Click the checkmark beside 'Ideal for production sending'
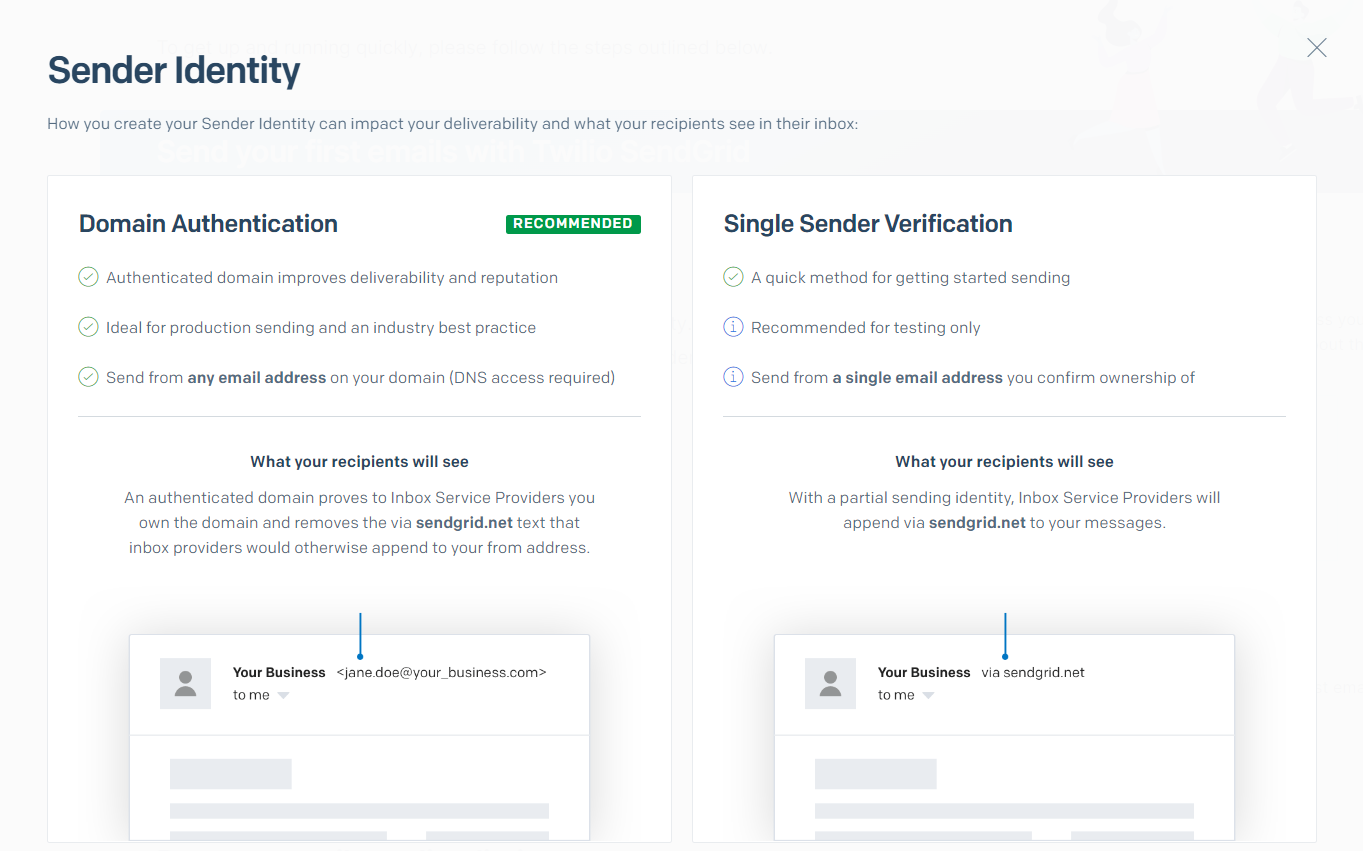The height and width of the screenshot is (851, 1363). (x=88, y=327)
